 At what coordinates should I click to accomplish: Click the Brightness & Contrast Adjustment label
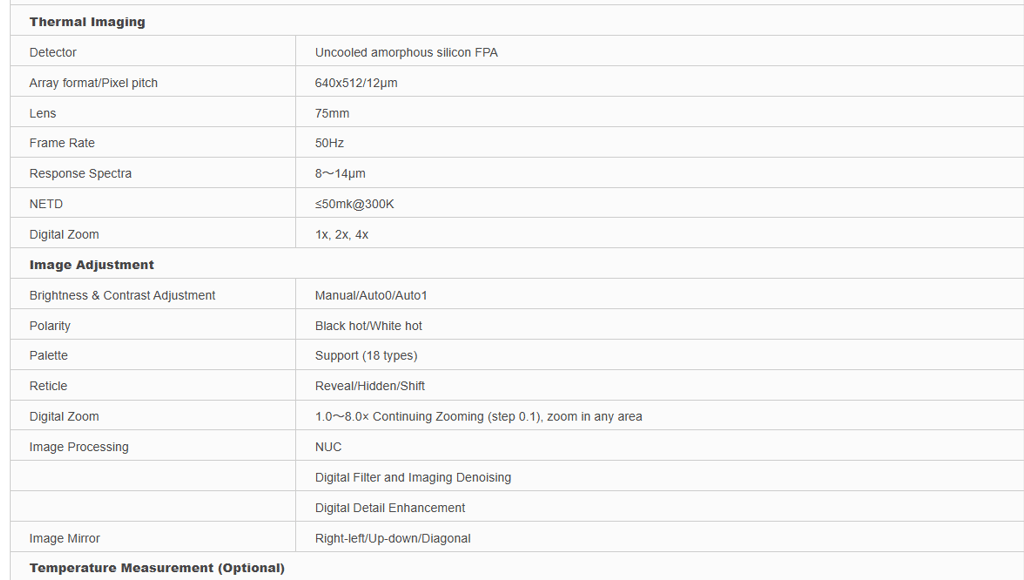(122, 295)
